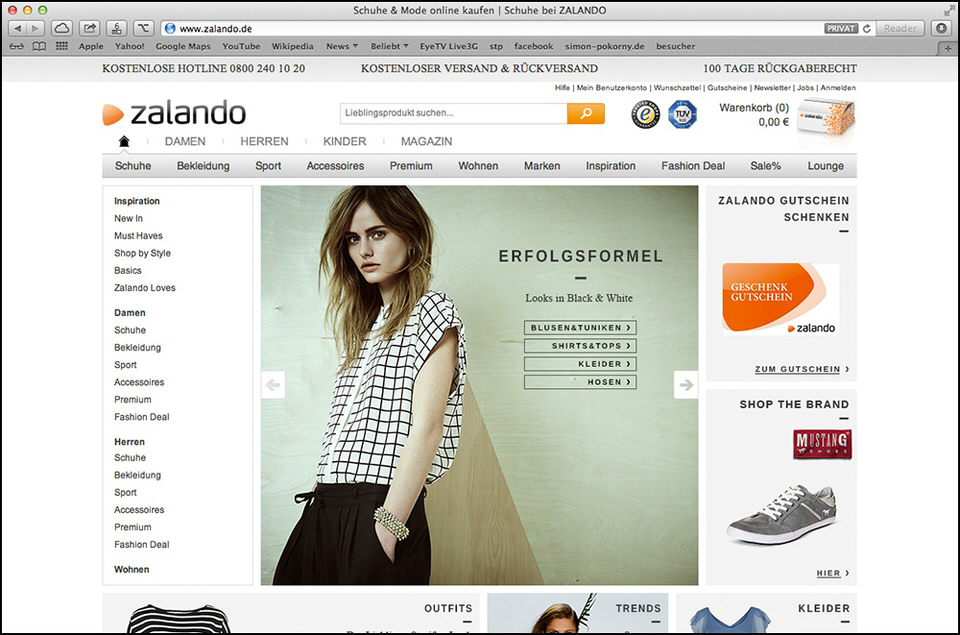Screen dimensions: 960x635
Task: Open New In in the sidebar
Action: coord(129,219)
